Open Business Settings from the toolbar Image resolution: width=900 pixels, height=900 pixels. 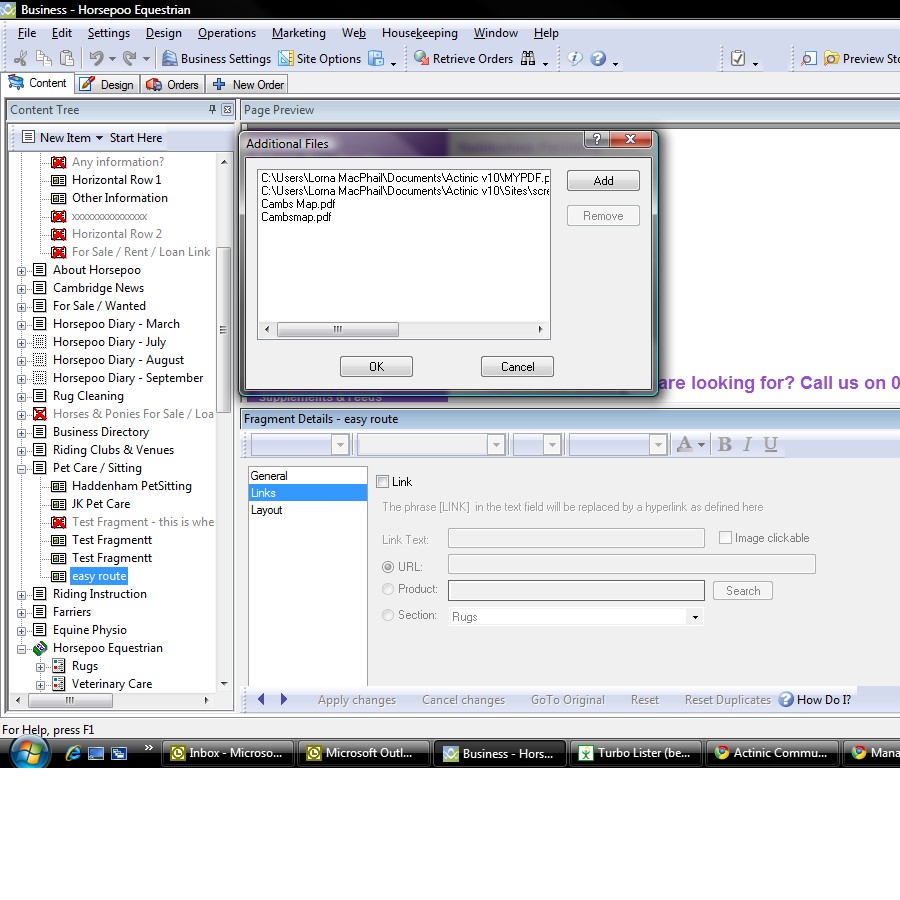pyautogui.click(x=216, y=59)
